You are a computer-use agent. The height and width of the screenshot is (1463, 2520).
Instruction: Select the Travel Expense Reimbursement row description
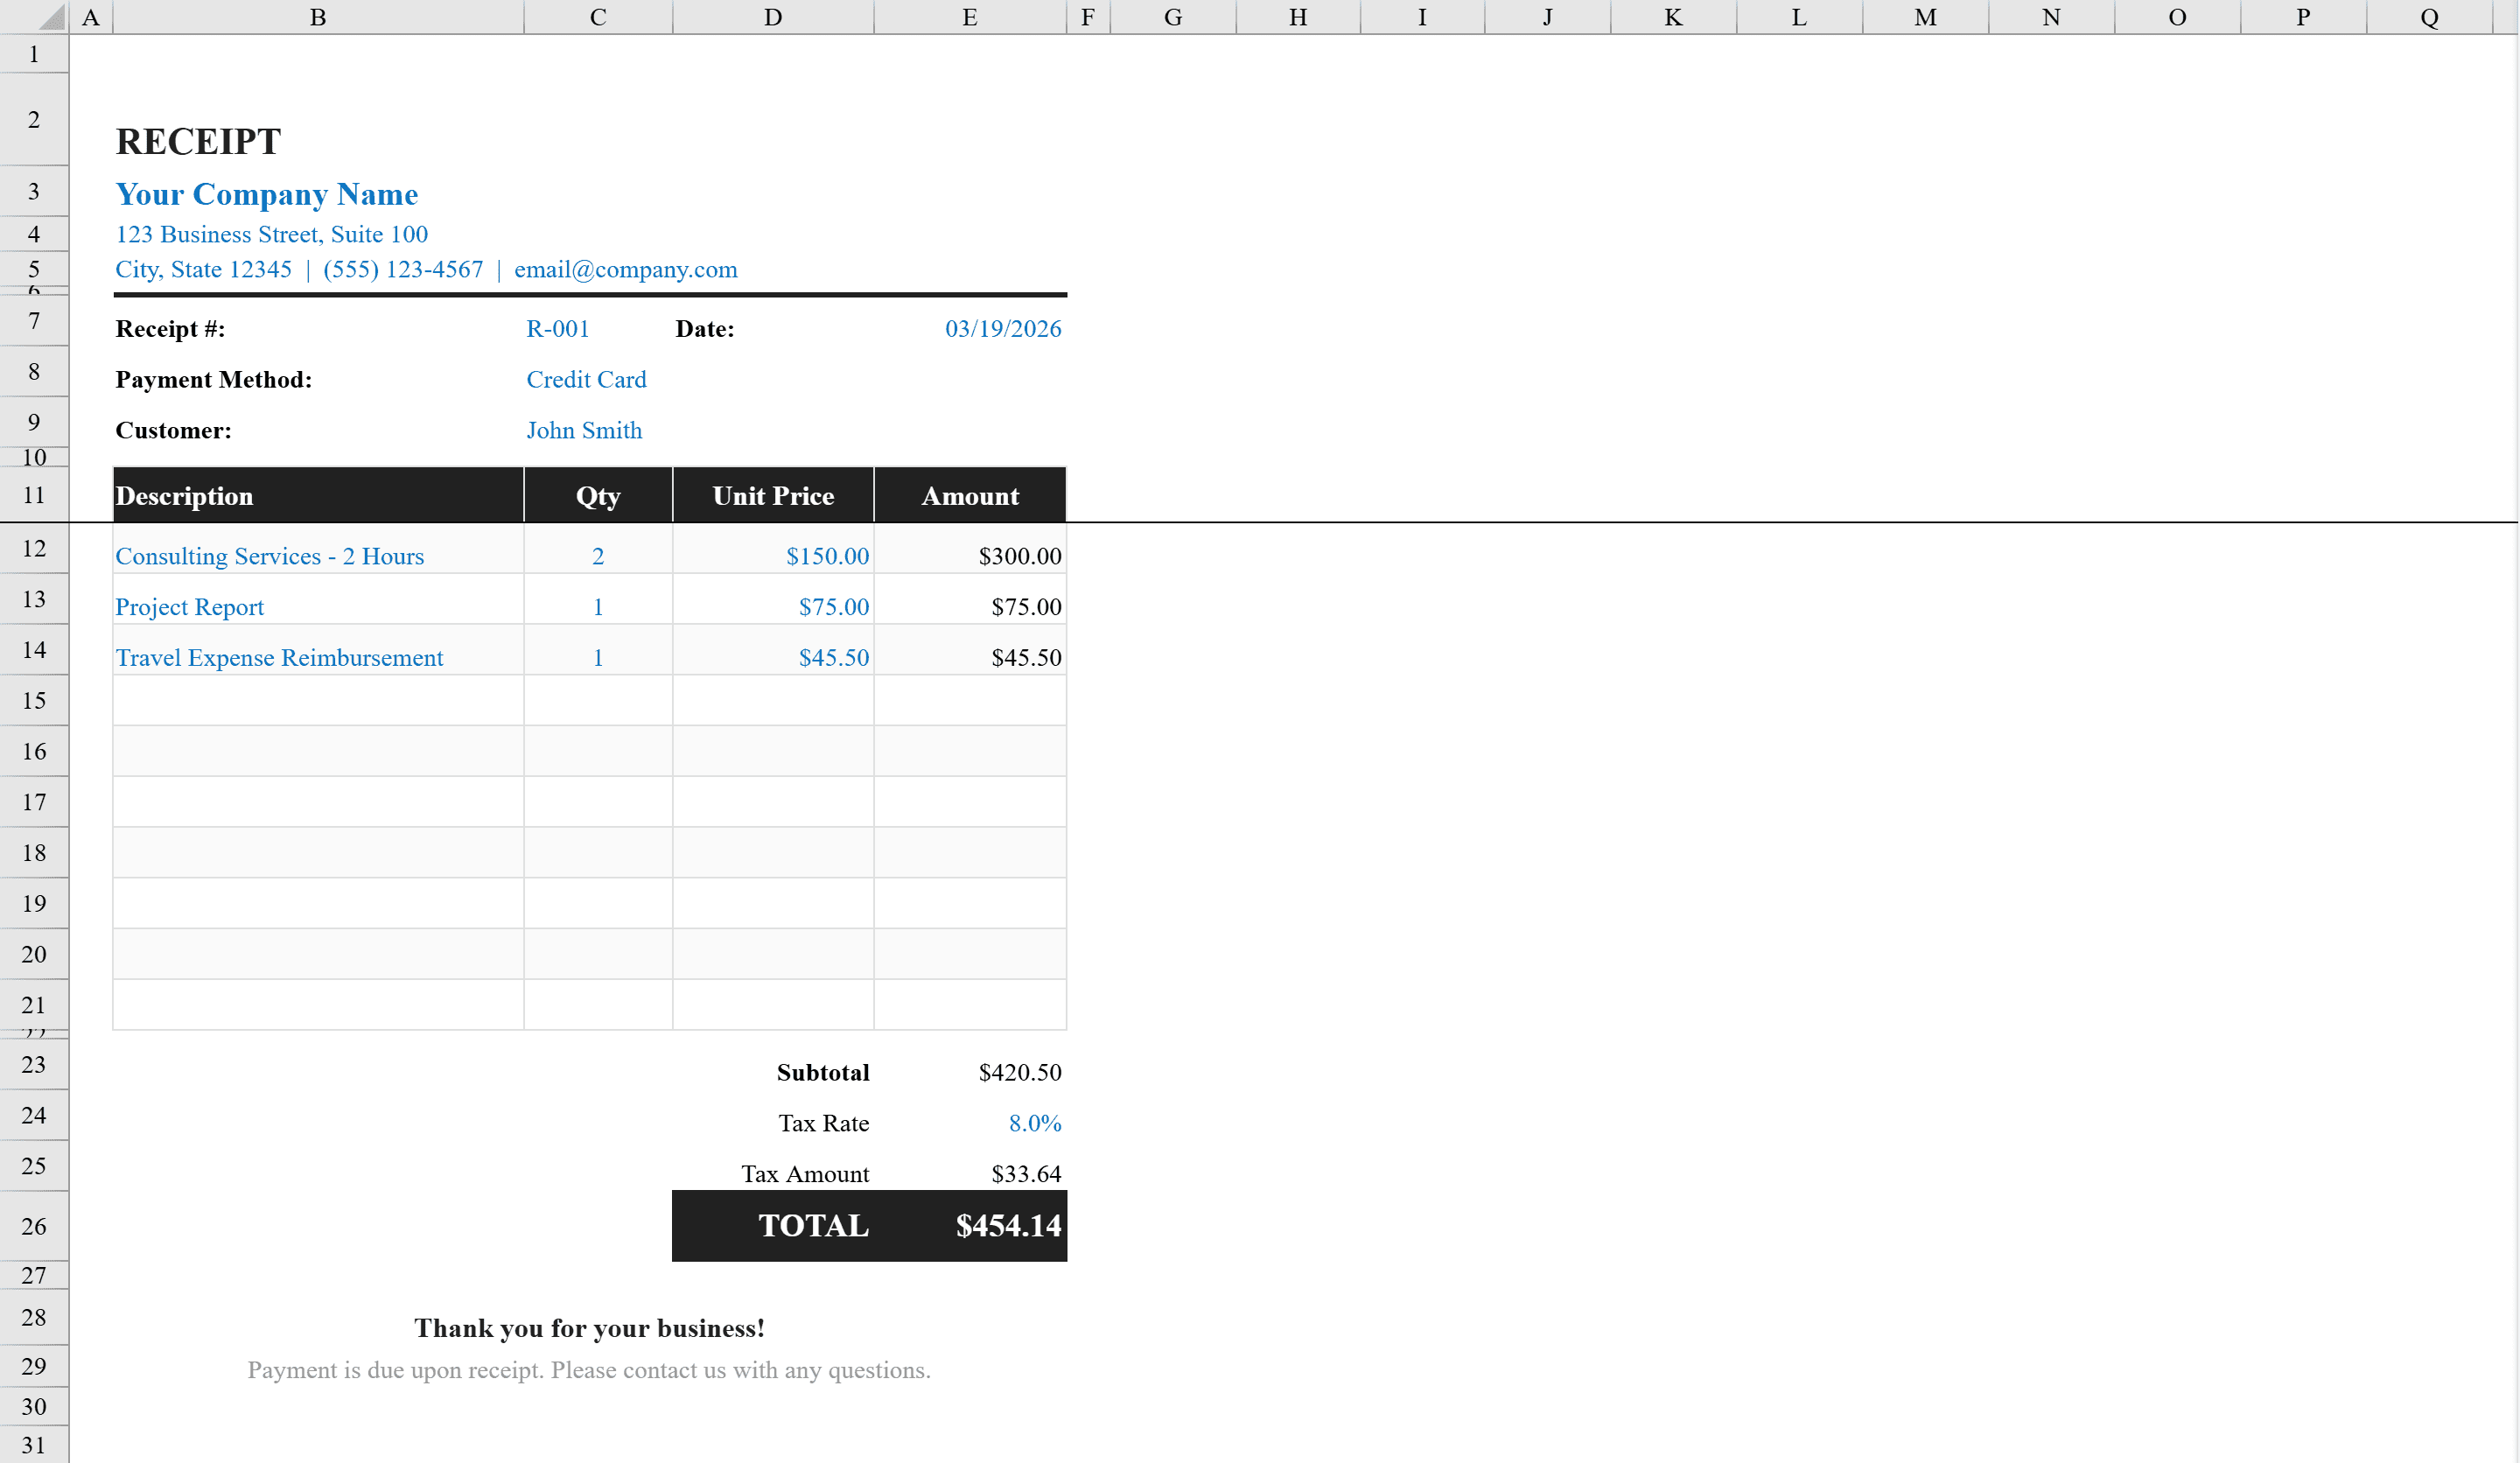[x=279, y=657]
